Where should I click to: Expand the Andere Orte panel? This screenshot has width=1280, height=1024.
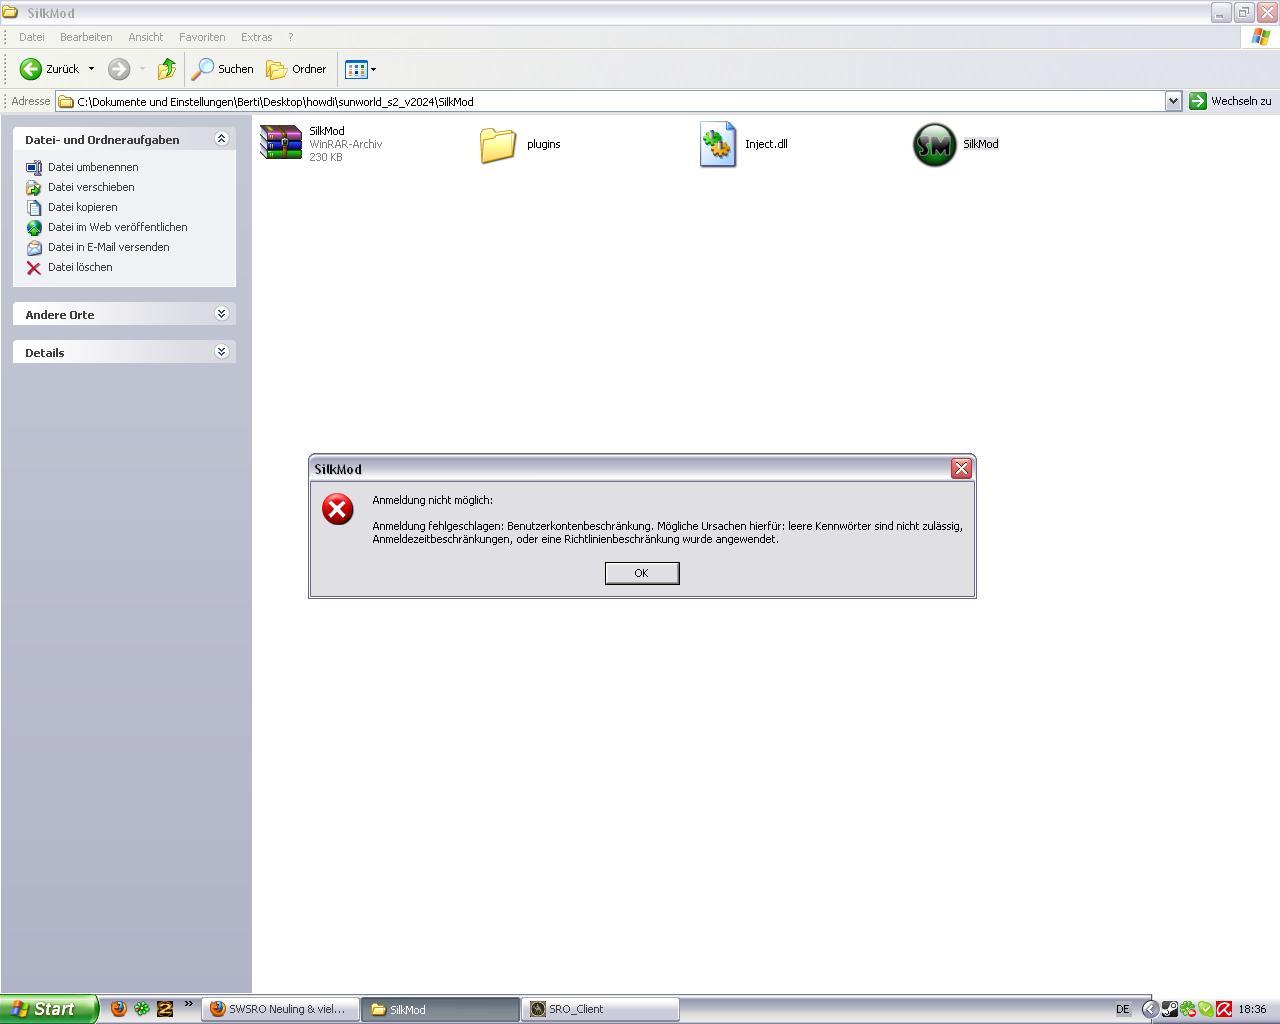tap(221, 314)
